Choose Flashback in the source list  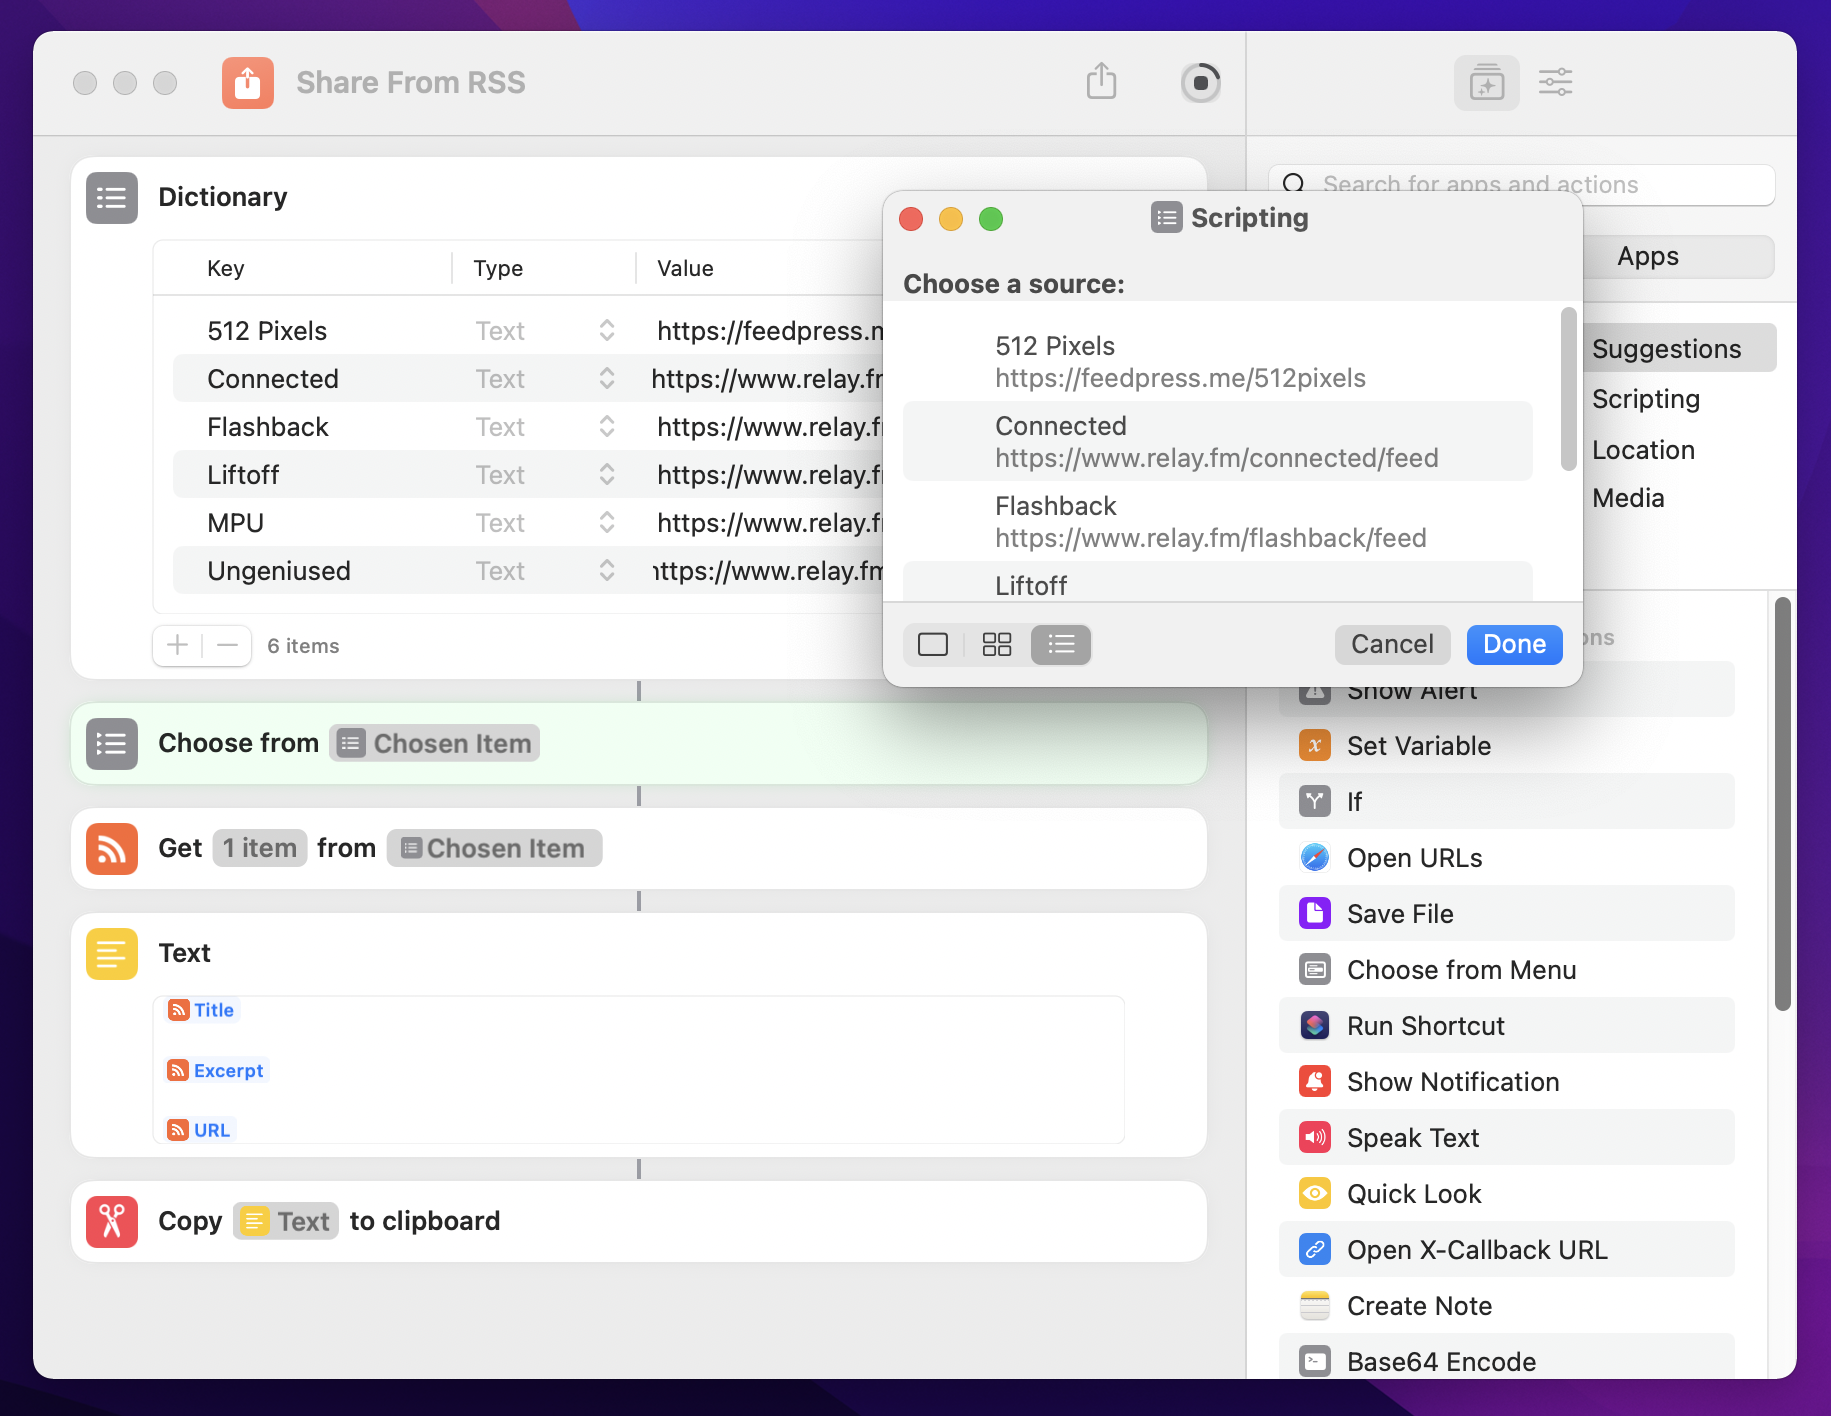pos(1217,522)
